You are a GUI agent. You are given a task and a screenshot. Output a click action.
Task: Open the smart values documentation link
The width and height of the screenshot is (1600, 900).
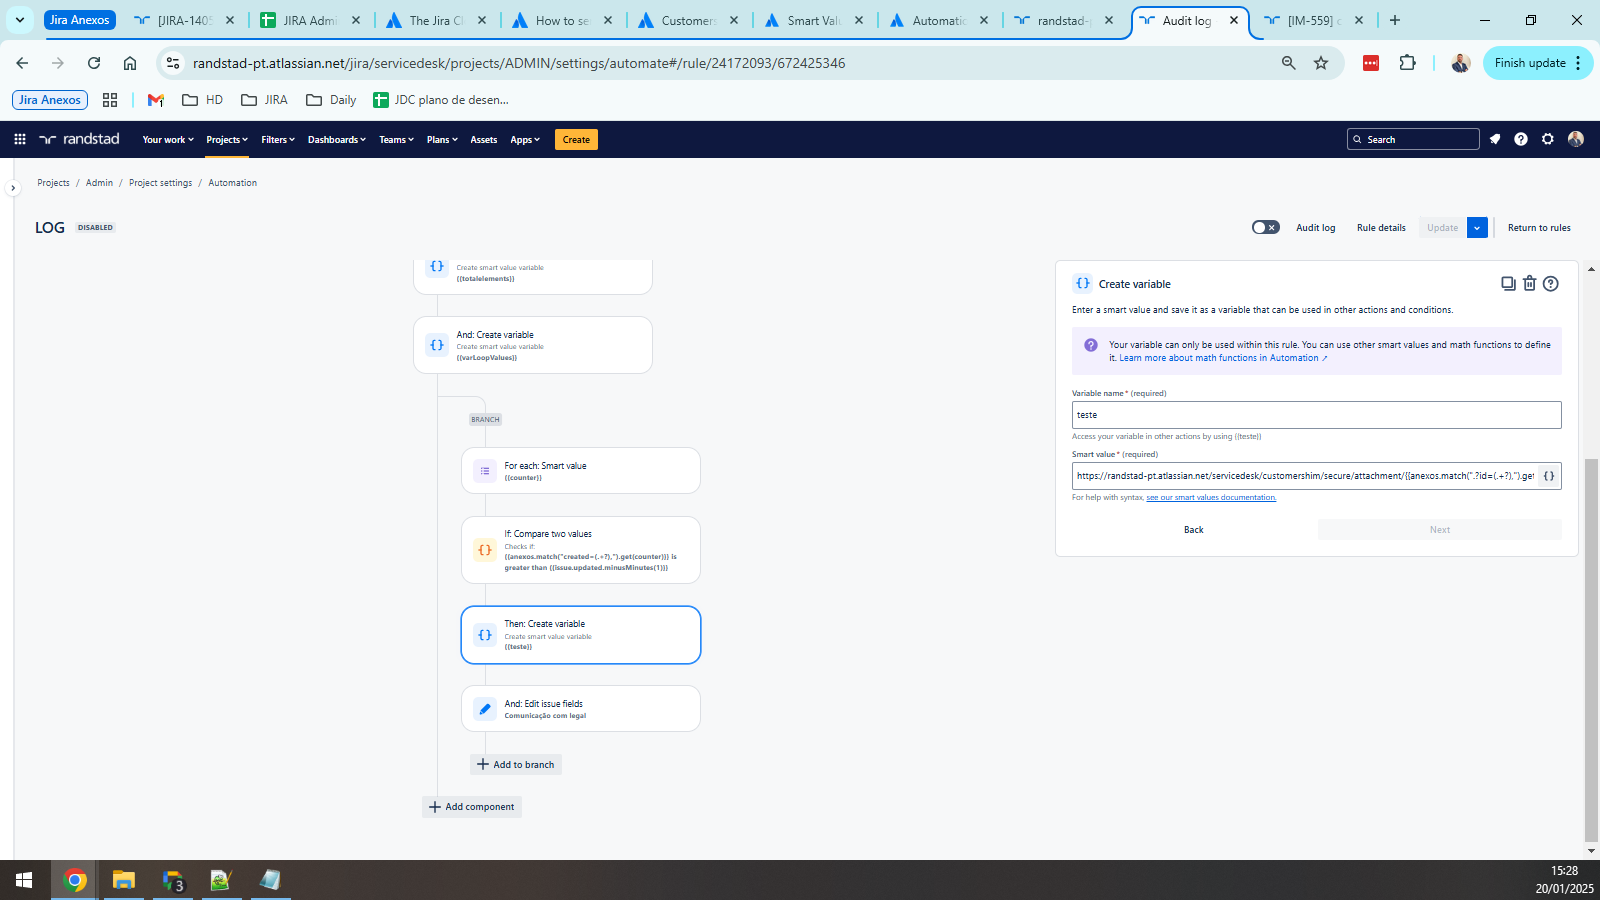click(1211, 498)
